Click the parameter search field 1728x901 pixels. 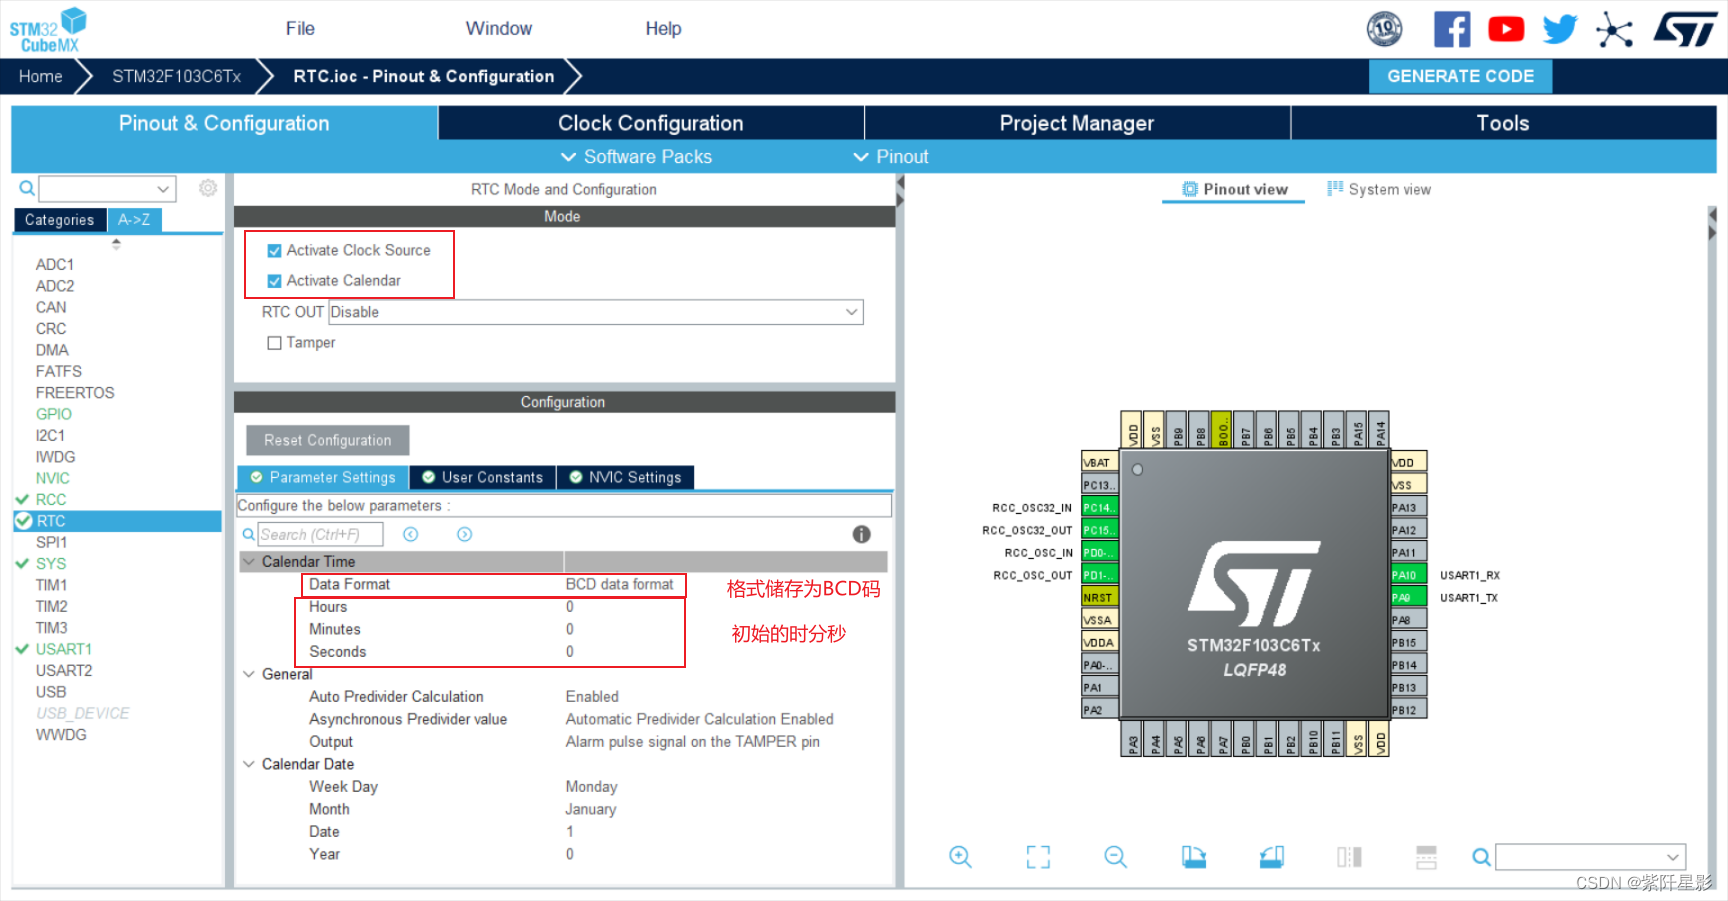pos(321,534)
